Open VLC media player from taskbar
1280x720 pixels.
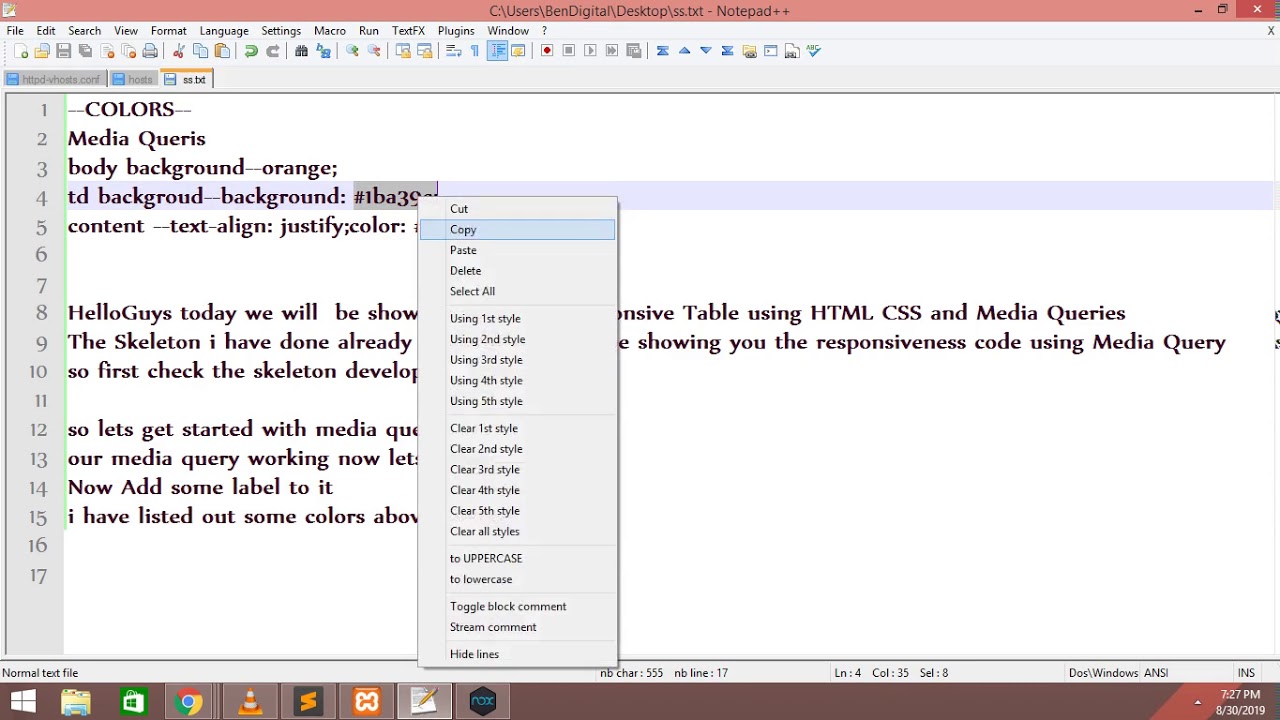coord(249,702)
